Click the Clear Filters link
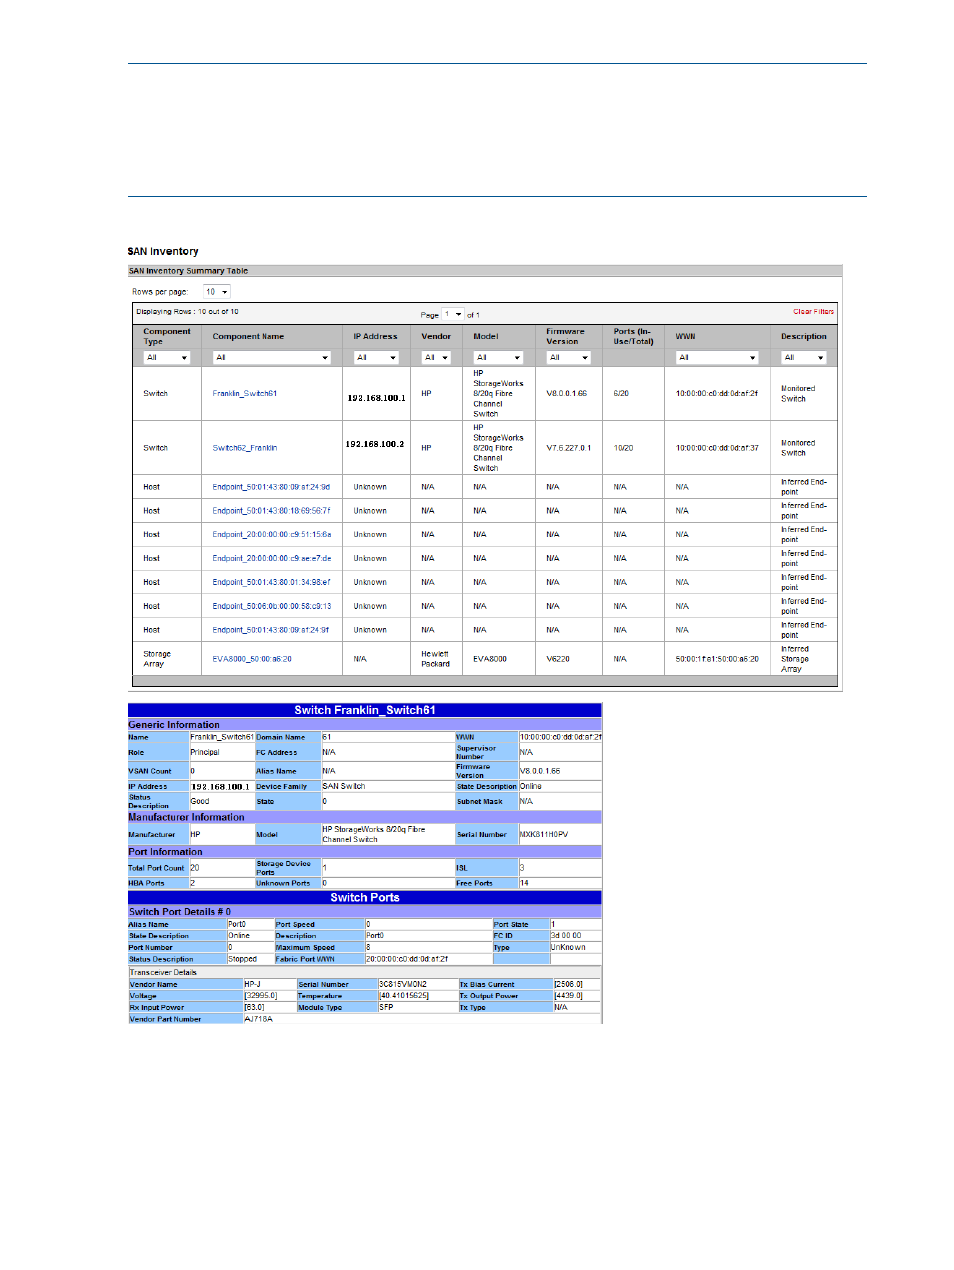This screenshot has width=954, height=1270. point(813,312)
